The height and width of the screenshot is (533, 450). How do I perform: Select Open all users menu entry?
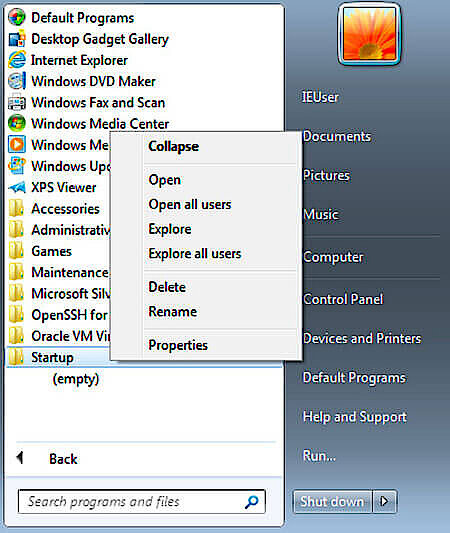190,204
